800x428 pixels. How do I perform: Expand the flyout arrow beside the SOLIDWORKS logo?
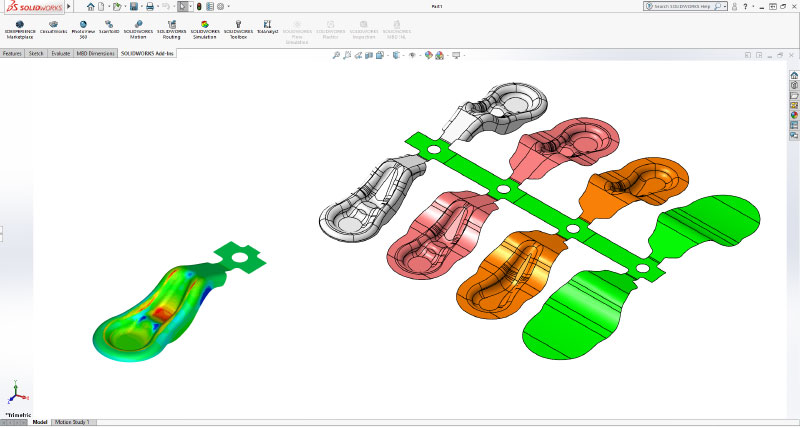coord(69,7)
